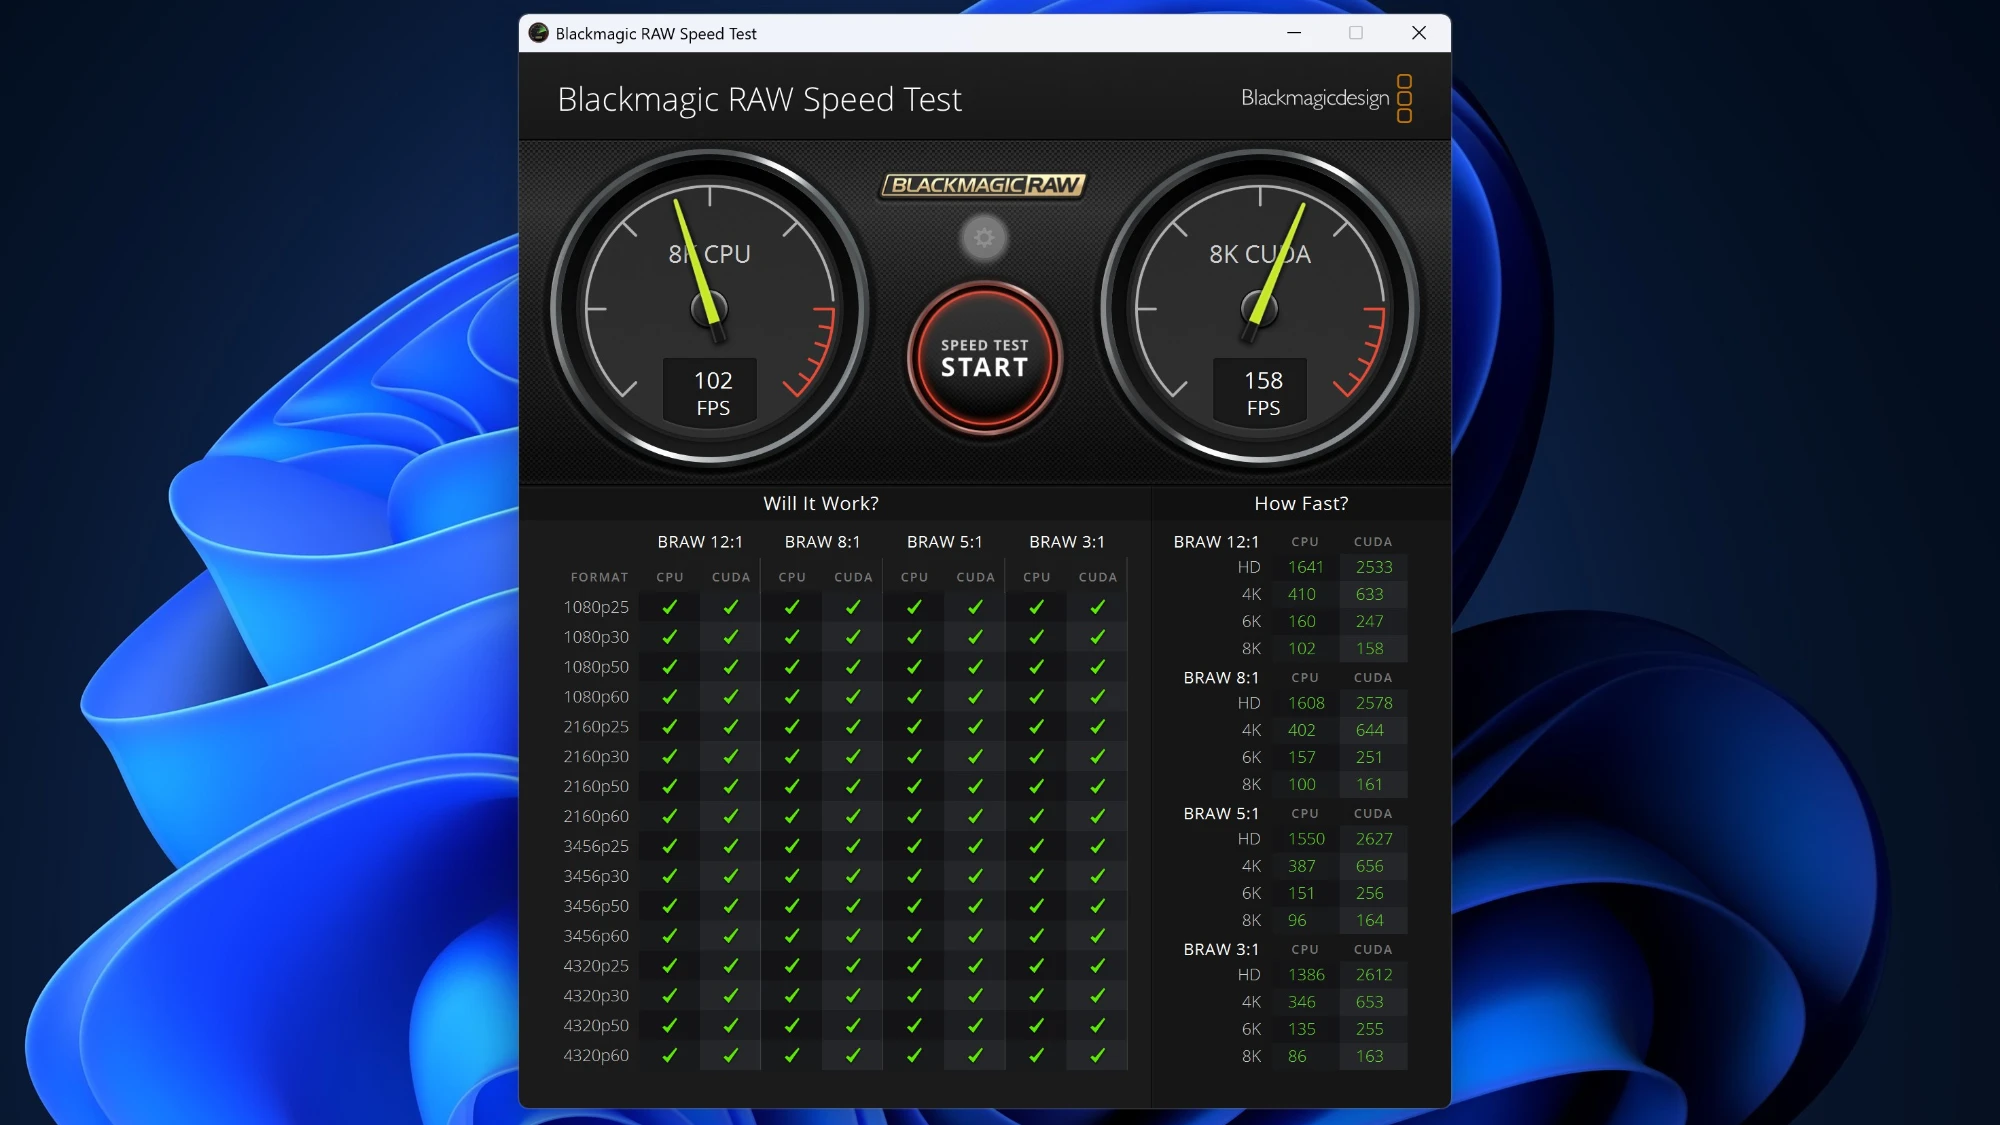2000x1125 pixels.
Task: Click the 410 BRAW 12:1 4K CPU value
Action: point(1301,594)
